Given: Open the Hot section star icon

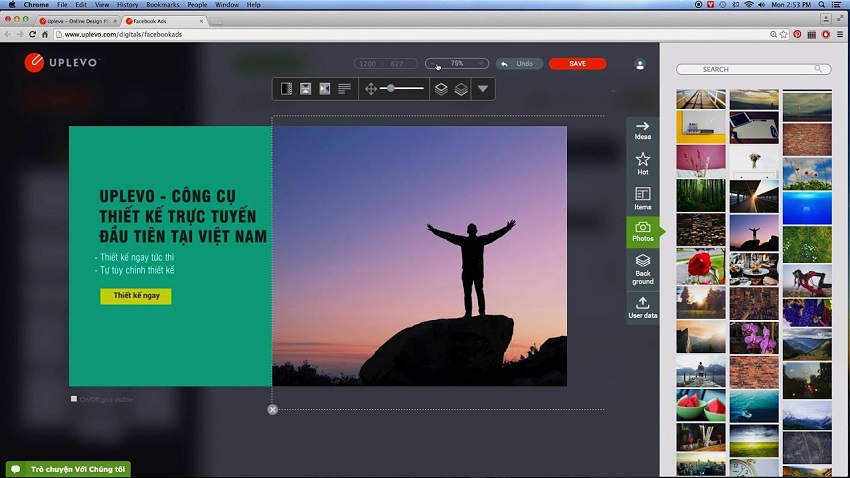Looking at the screenshot, I should [642, 163].
